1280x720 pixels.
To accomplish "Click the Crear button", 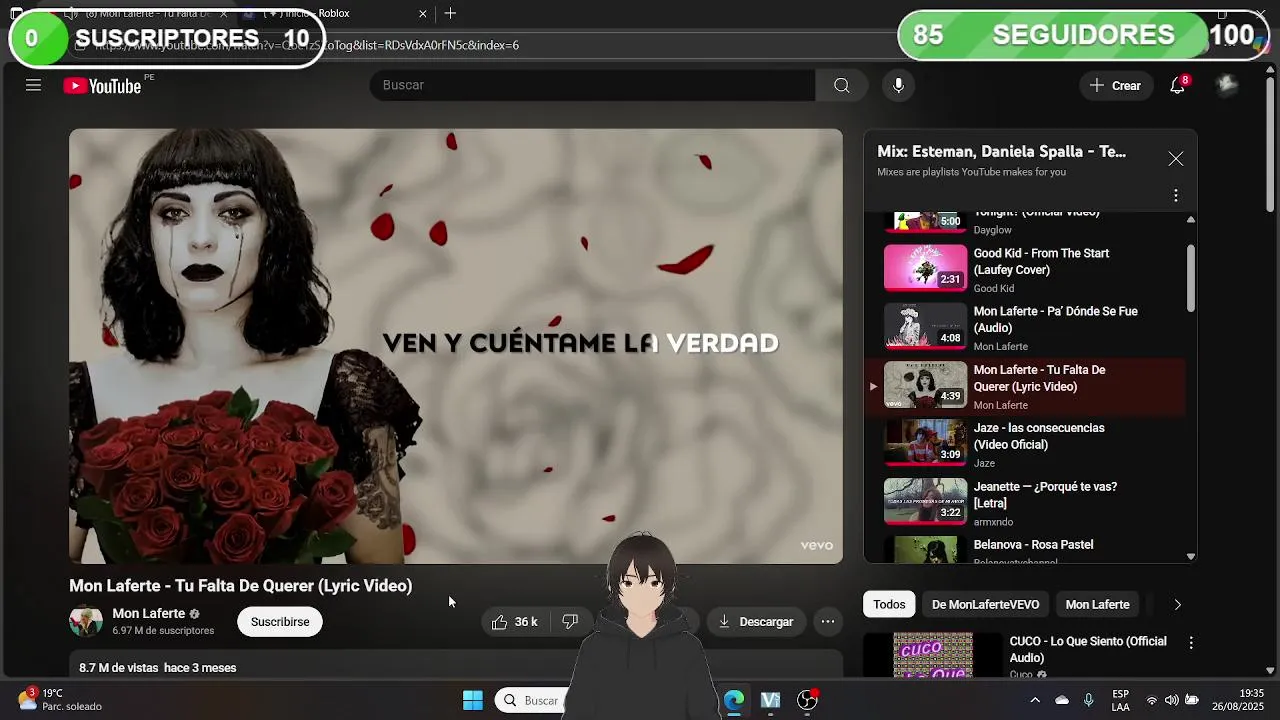I will click(x=1115, y=85).
